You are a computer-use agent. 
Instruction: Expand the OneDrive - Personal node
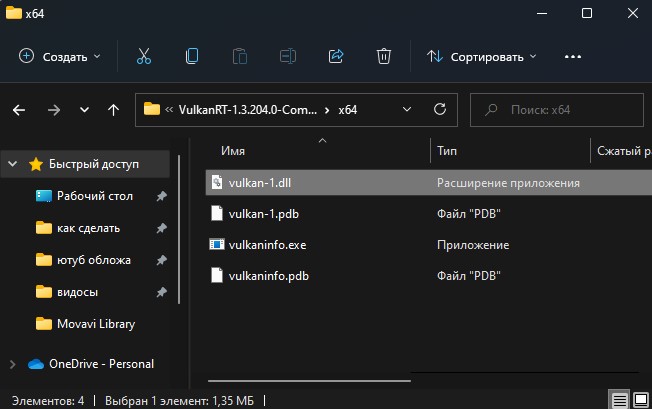click(x=12, y=364)
